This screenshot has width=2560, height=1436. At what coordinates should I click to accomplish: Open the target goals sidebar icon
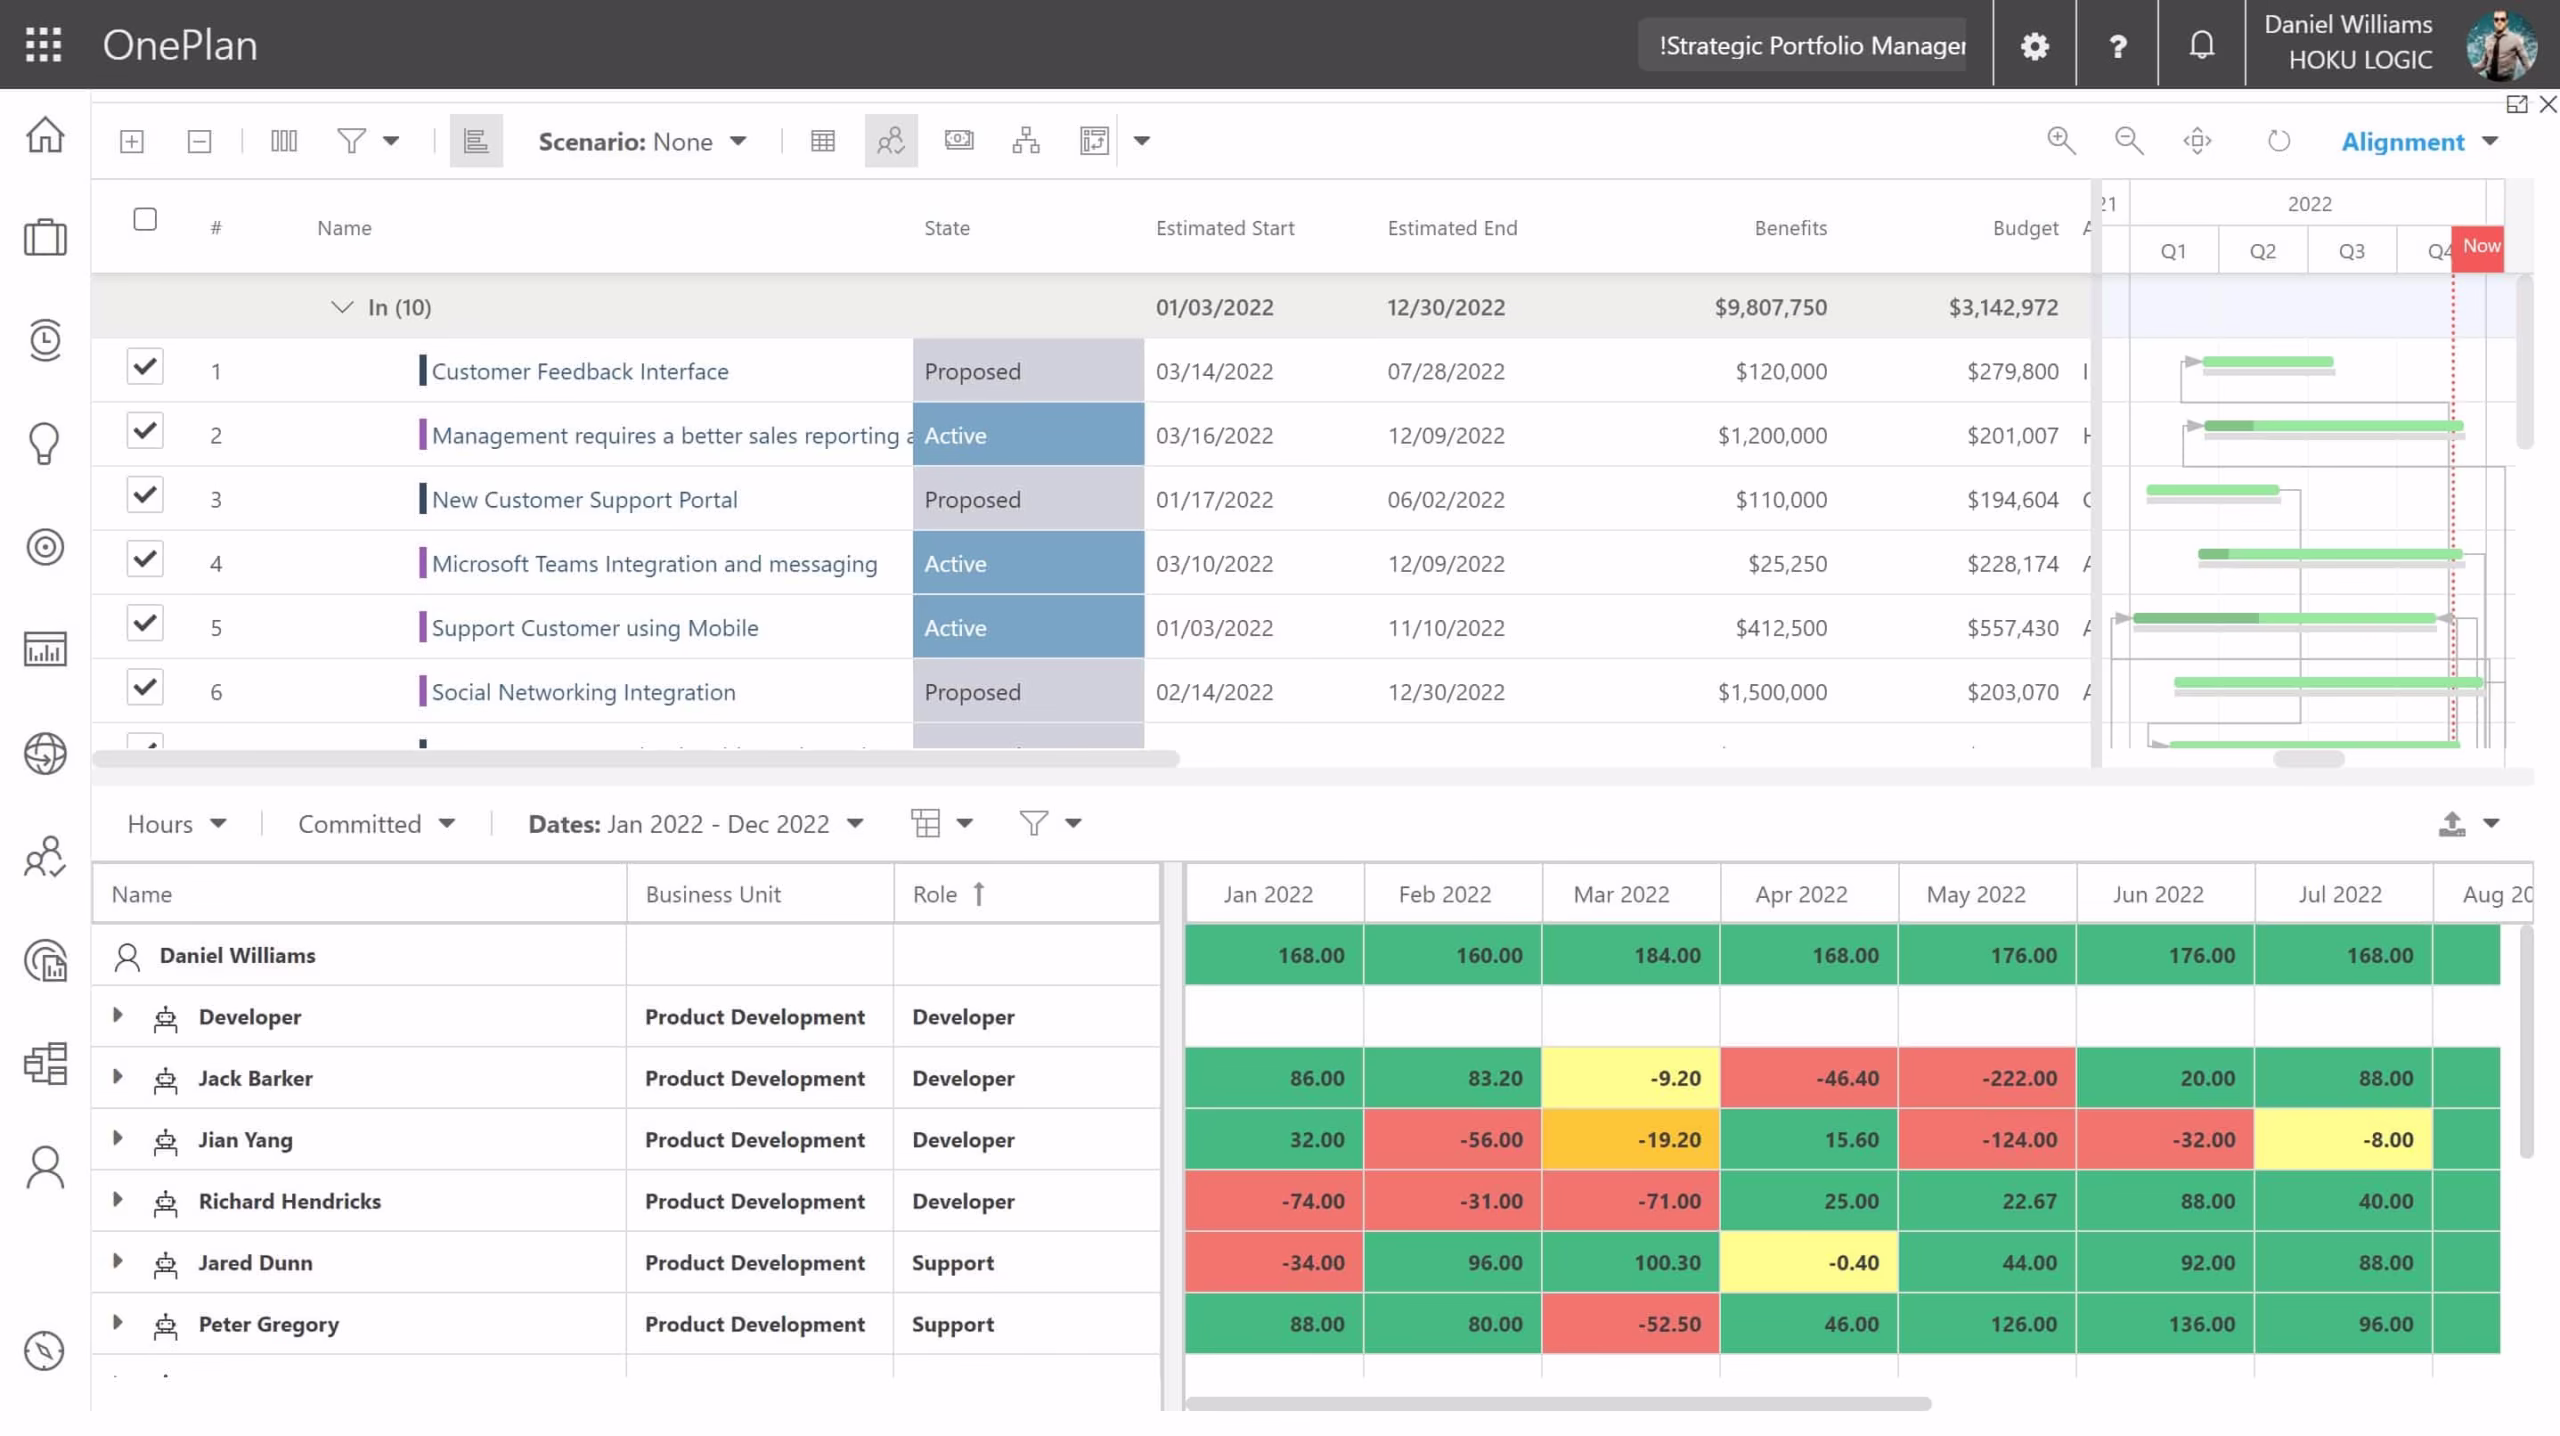[x=45, y=547]
